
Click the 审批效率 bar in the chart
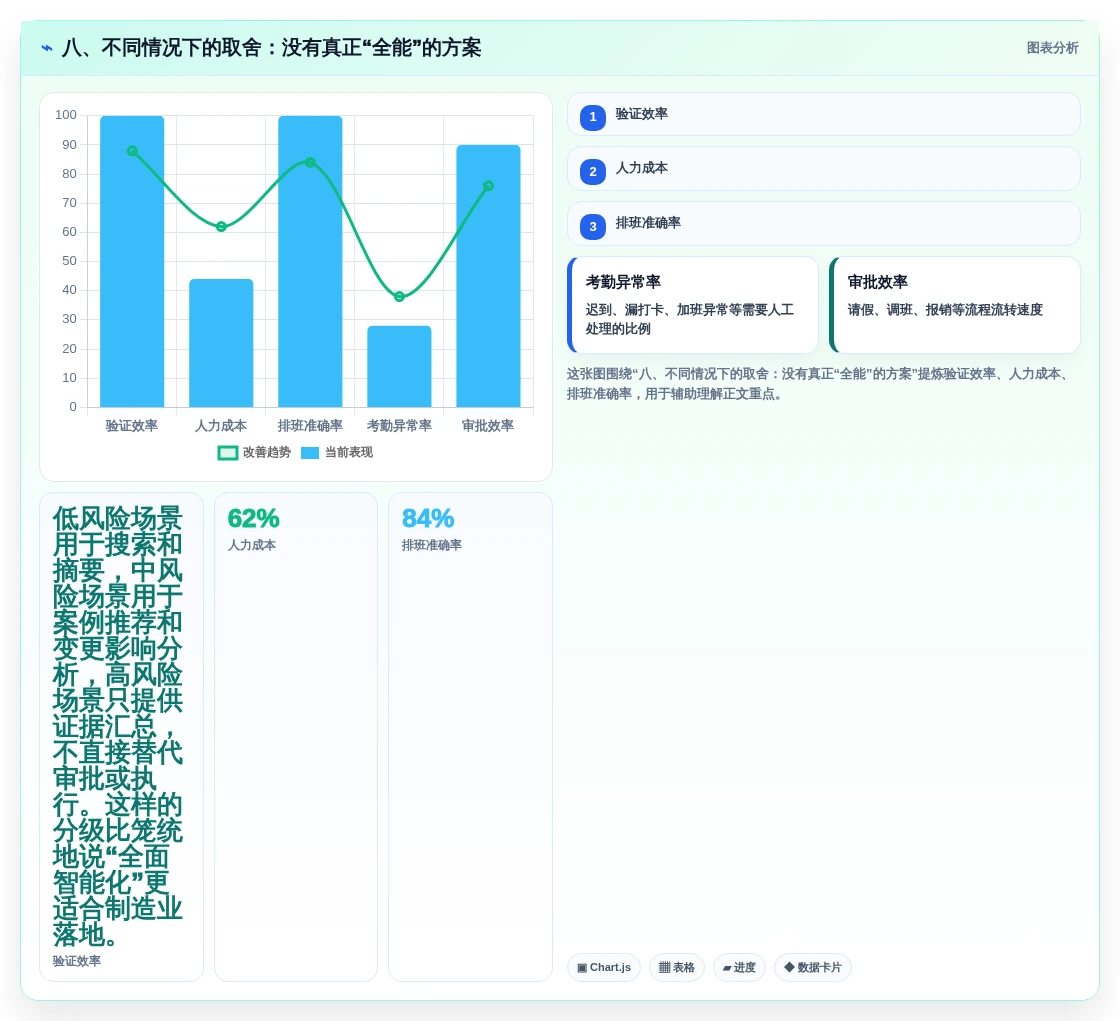489,276
